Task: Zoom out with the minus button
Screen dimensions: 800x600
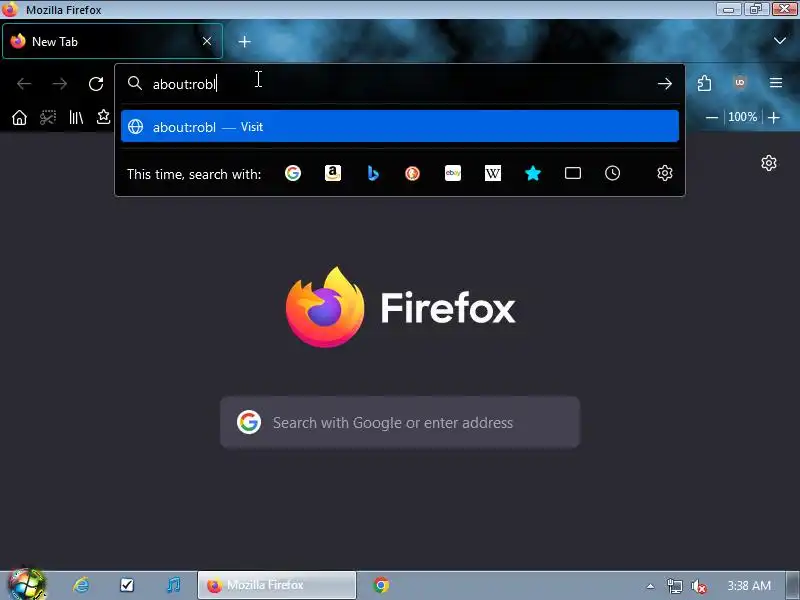Action: [x=712, y=118]
